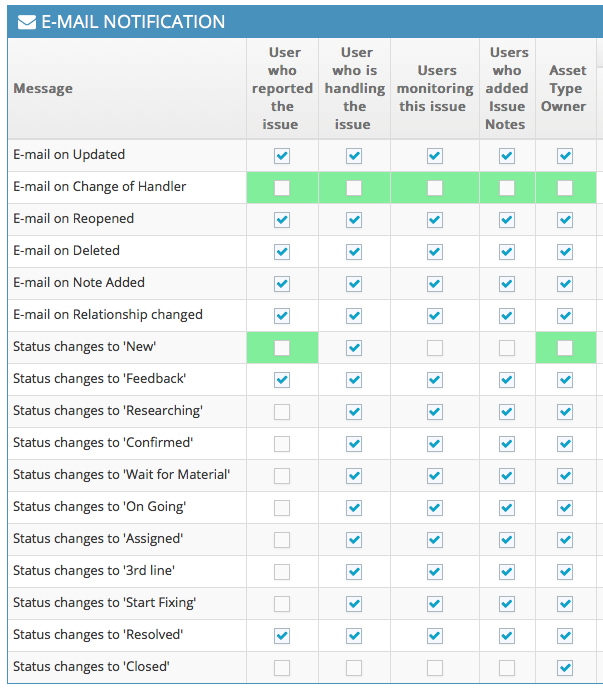Check reporter checkbox for Status 'Researching' row
603x693 pixels.
point(282,412)
